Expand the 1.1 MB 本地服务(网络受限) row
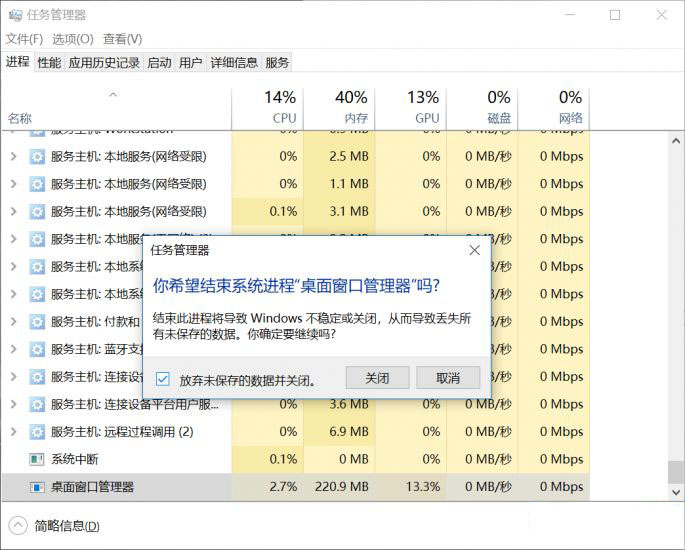685x550 pixels. 14,184
